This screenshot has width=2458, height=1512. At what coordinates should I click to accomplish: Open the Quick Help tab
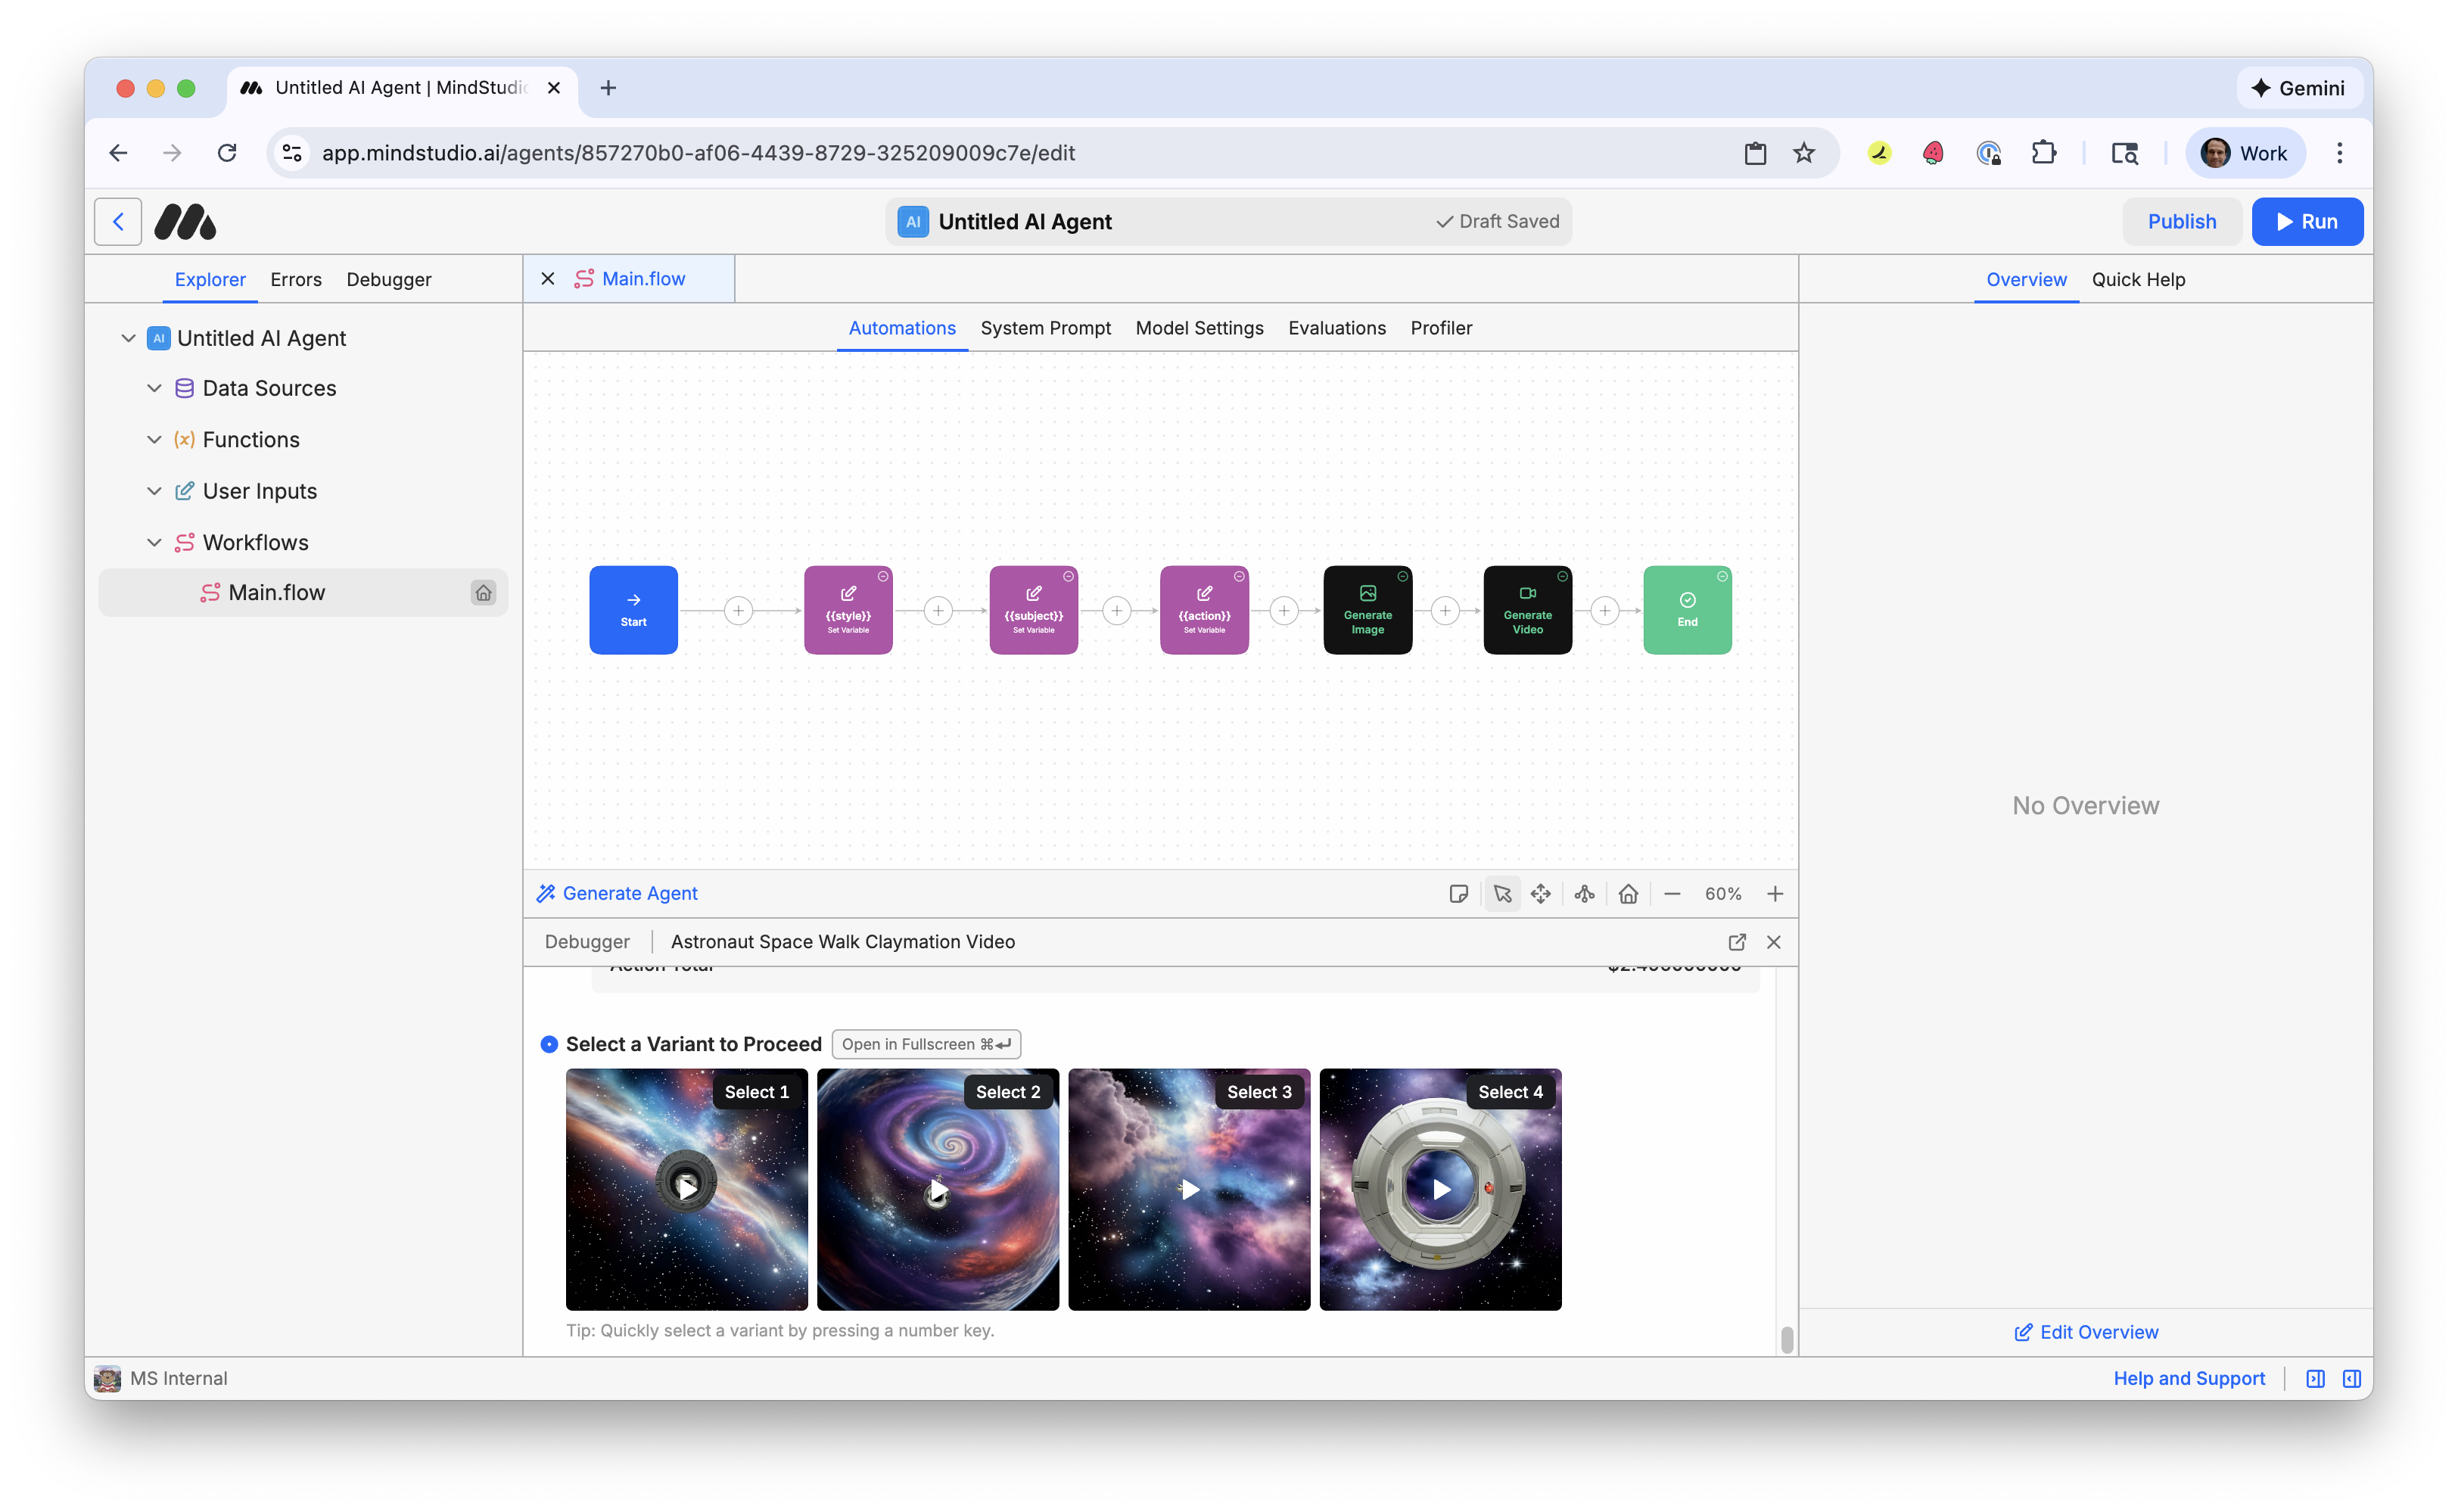(x=2139, y=280)
